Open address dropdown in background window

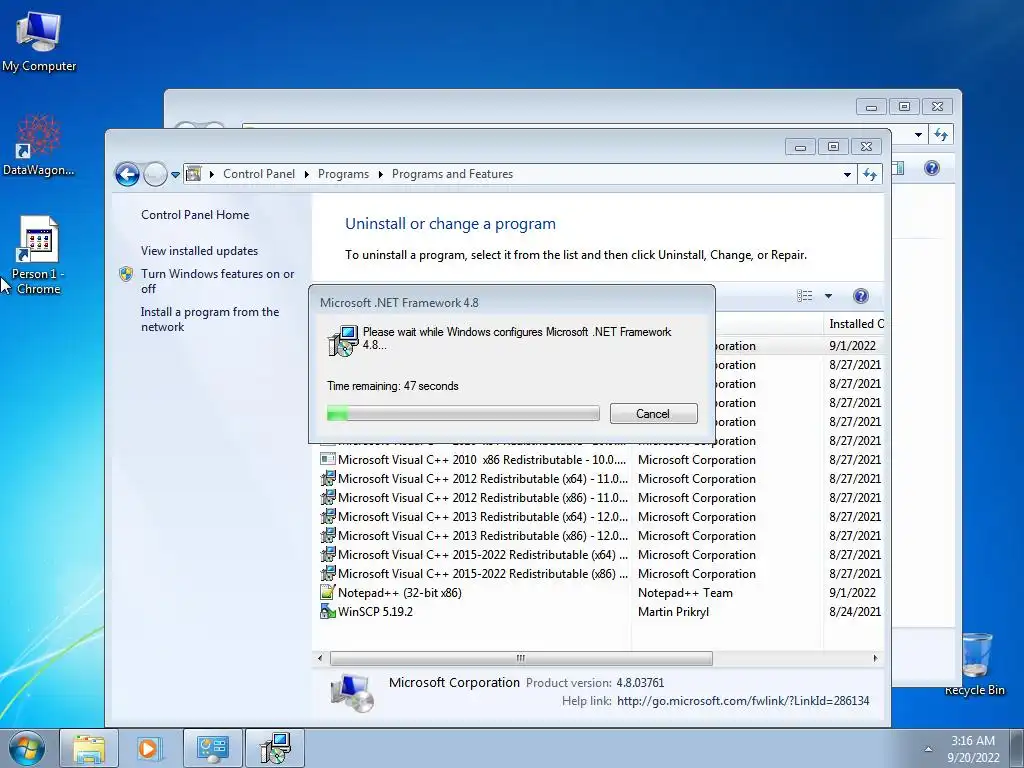(x=918, y=135)
